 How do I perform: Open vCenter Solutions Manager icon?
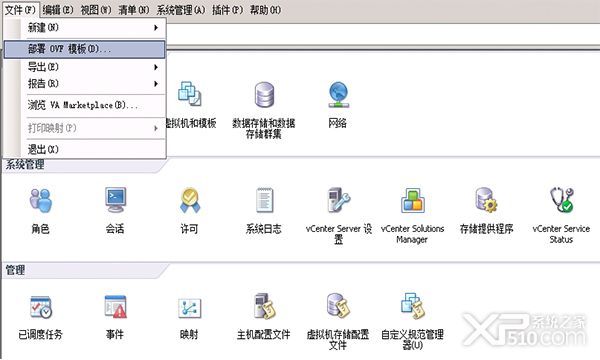click(412, 200)
